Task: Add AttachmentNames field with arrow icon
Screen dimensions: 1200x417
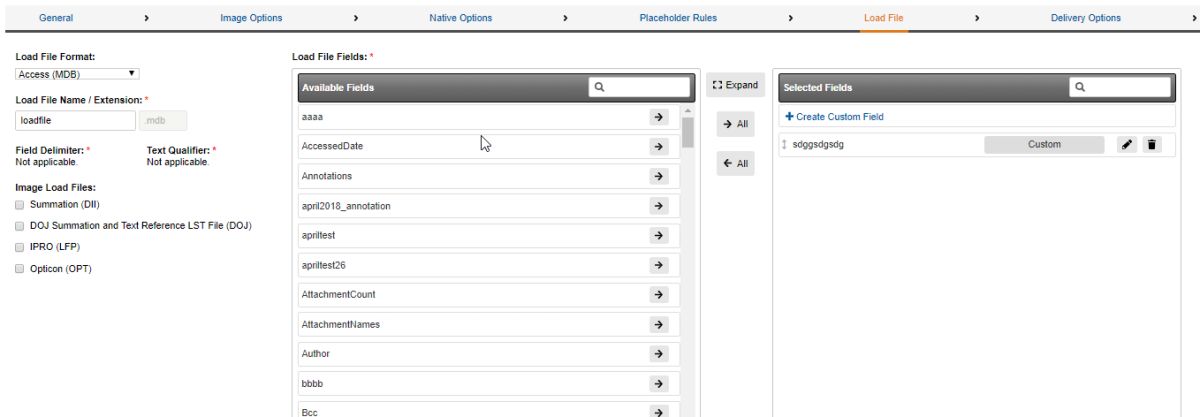Action: [x=658, y=324]
